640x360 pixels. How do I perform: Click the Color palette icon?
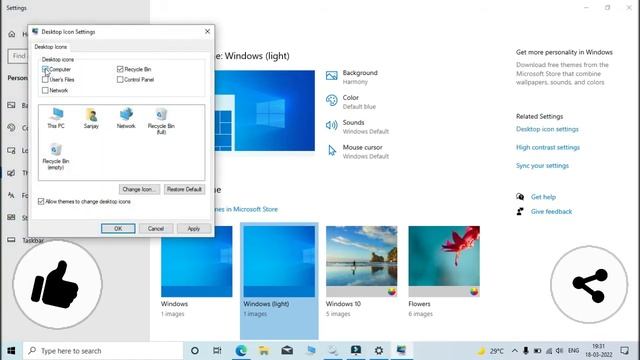click(331, 100)
